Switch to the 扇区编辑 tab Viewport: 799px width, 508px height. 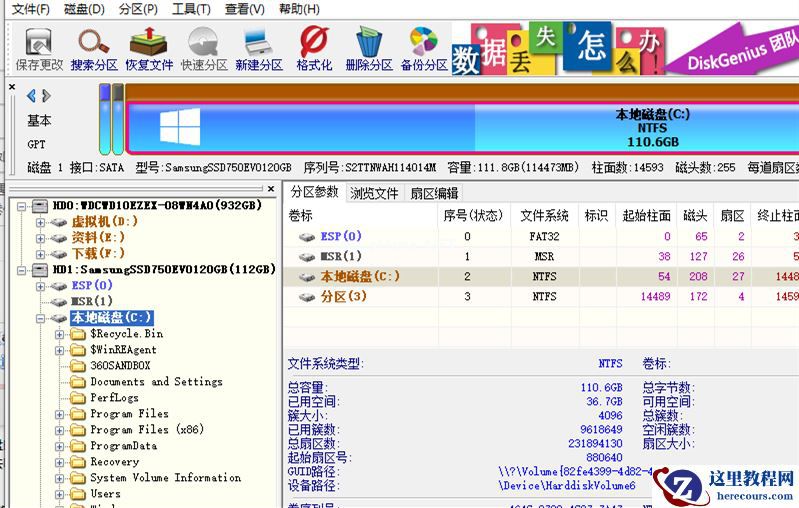(x=434, y=193)
